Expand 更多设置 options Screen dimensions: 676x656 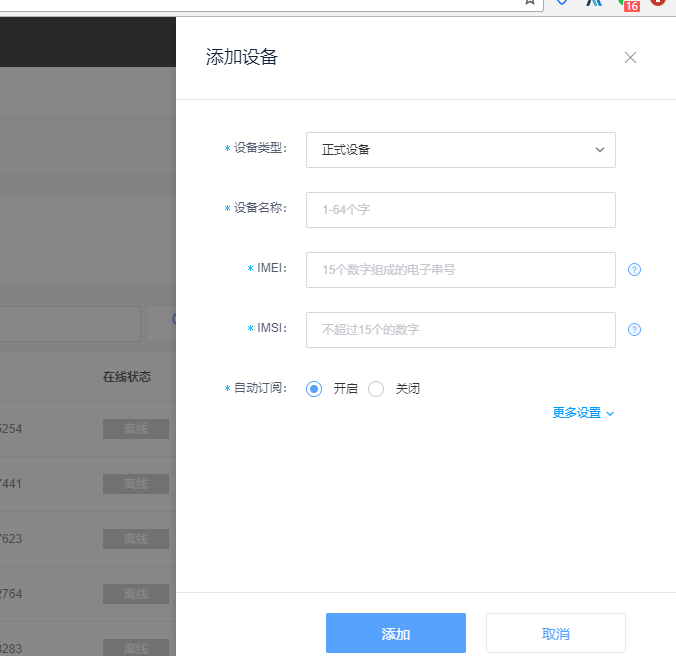pos(583,413)
